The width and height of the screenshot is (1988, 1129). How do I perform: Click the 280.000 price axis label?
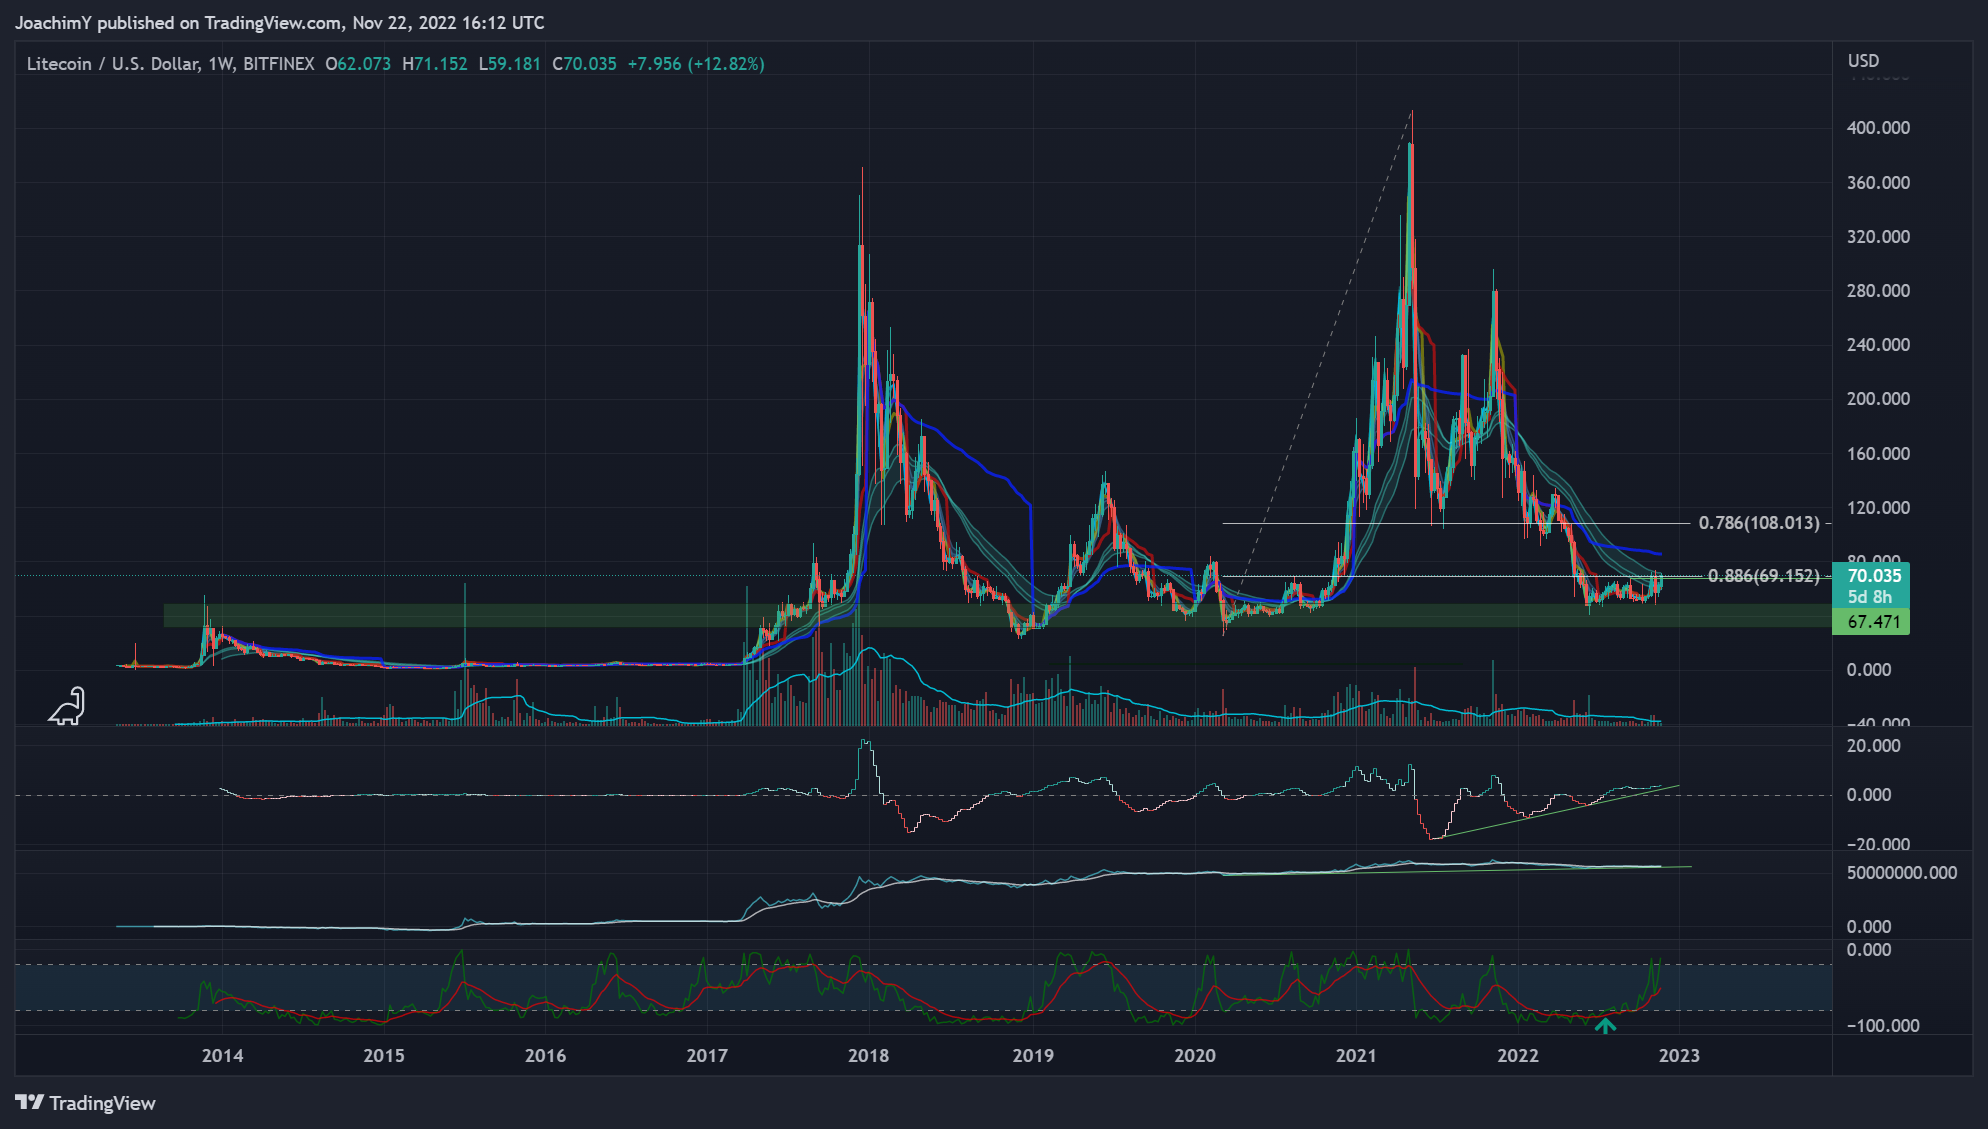pos(1878,291)
